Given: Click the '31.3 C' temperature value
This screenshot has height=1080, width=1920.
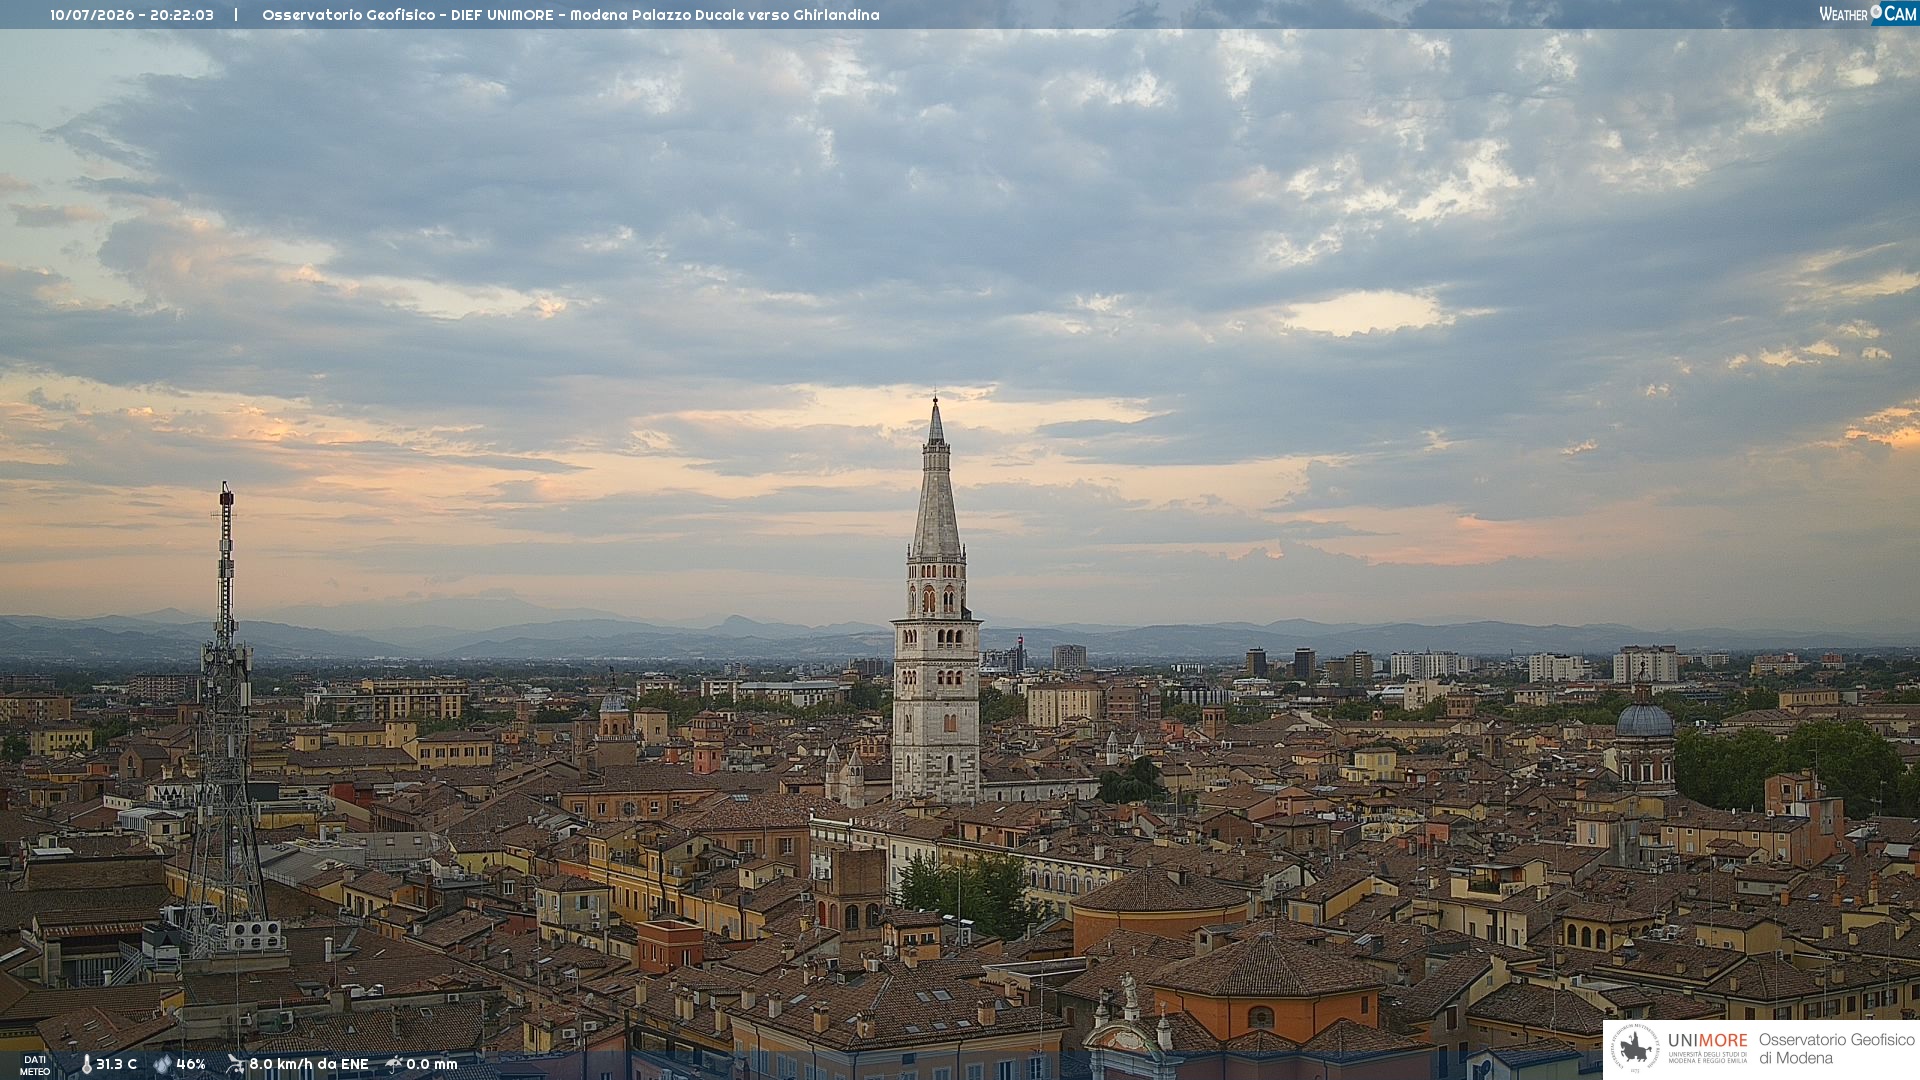Looking at the screenshot, I should 117,1065.
